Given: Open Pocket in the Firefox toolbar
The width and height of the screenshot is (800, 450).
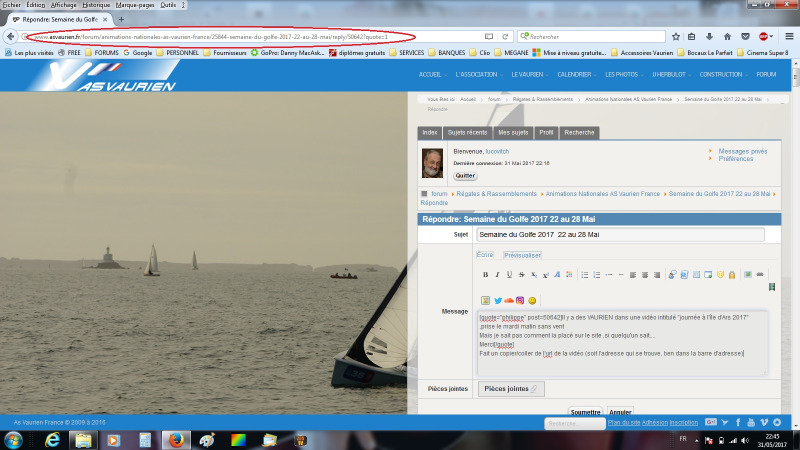Looking at the screenshot, I should (x=745, y=37).
